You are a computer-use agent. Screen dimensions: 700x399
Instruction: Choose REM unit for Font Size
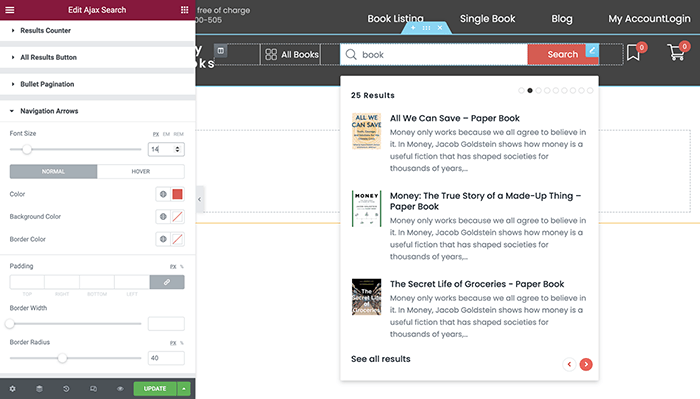click(179, 134)
